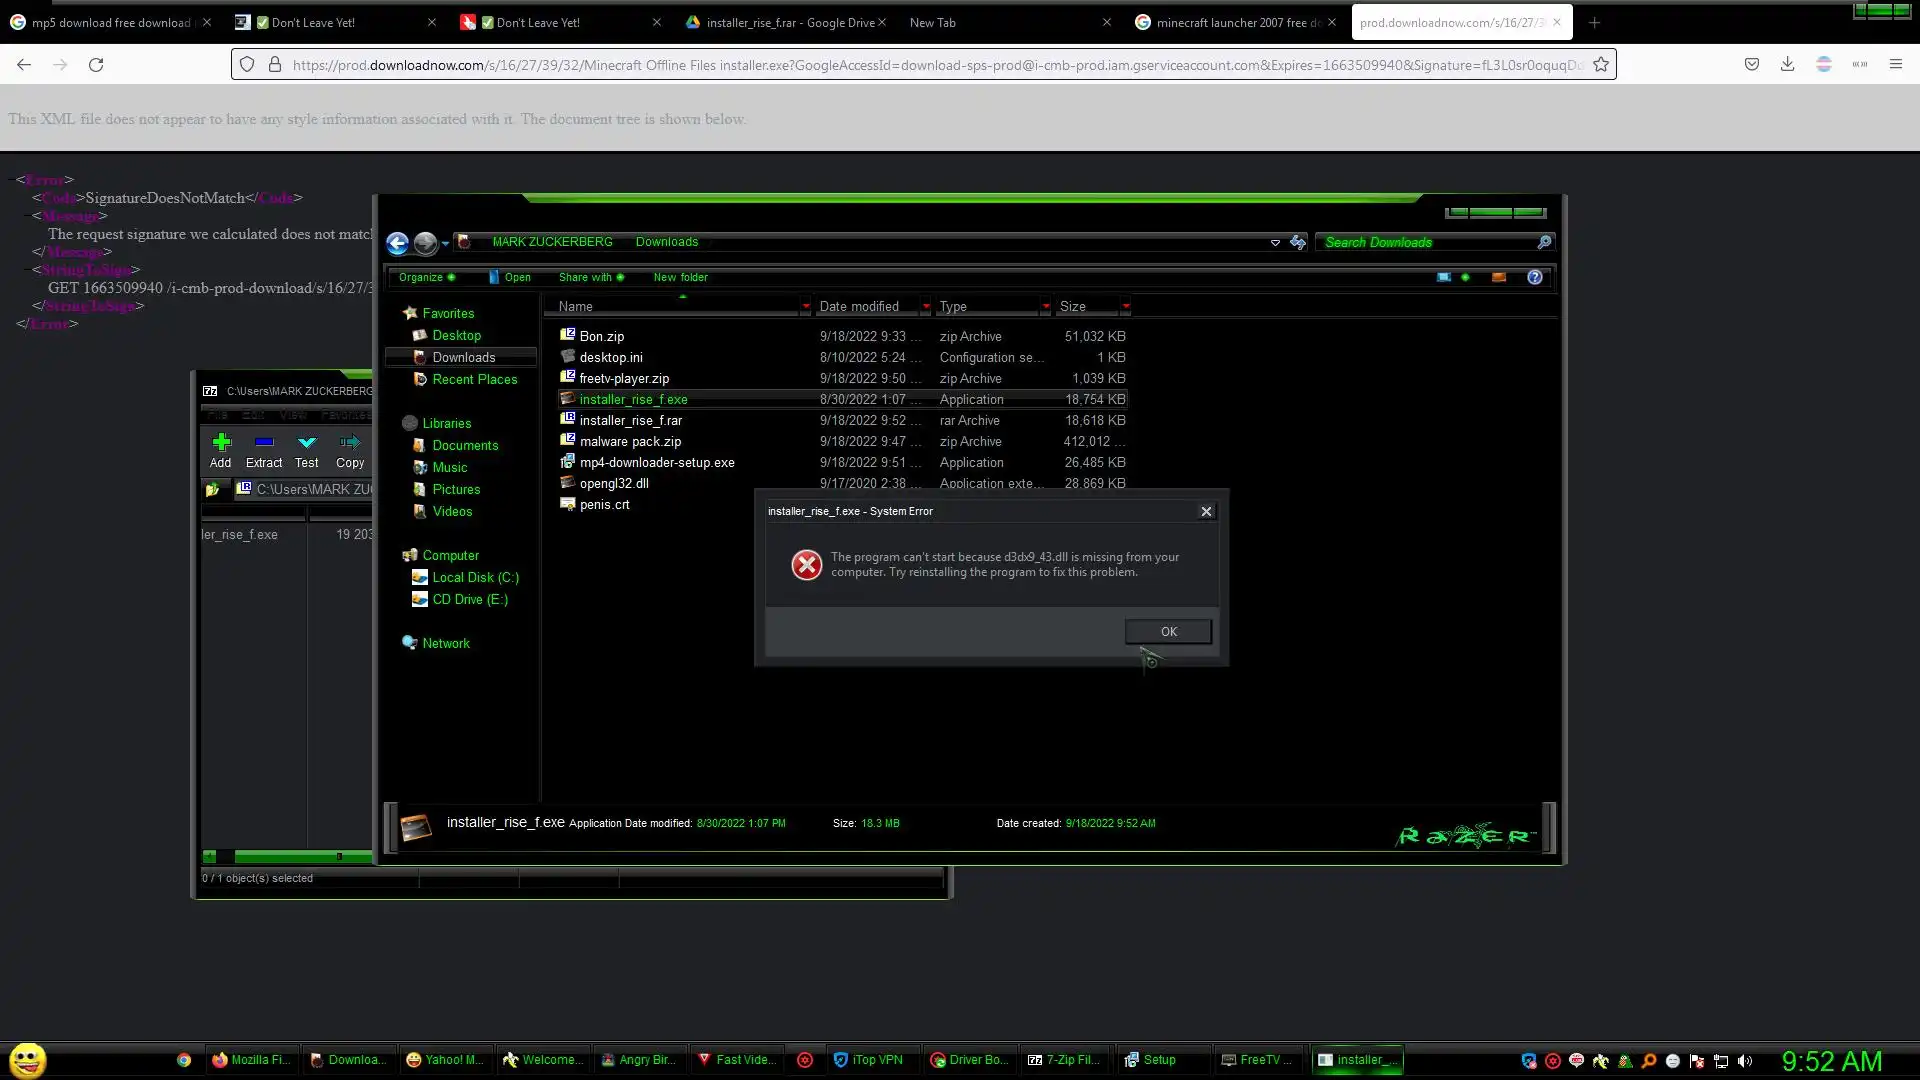The width and height of the screenshot is (1920, 1080).
Task: Click New folder in Explorer toolbar
Action: coord(680,277)
